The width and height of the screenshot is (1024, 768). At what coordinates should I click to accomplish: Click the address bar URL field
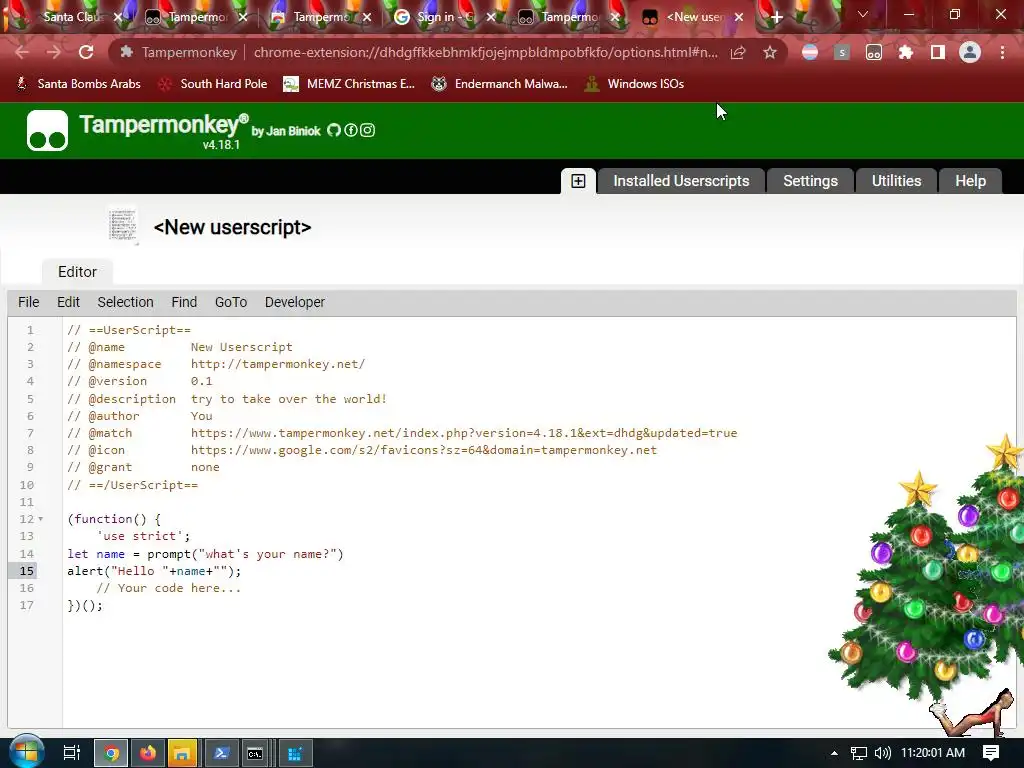(x=485, y=52)
